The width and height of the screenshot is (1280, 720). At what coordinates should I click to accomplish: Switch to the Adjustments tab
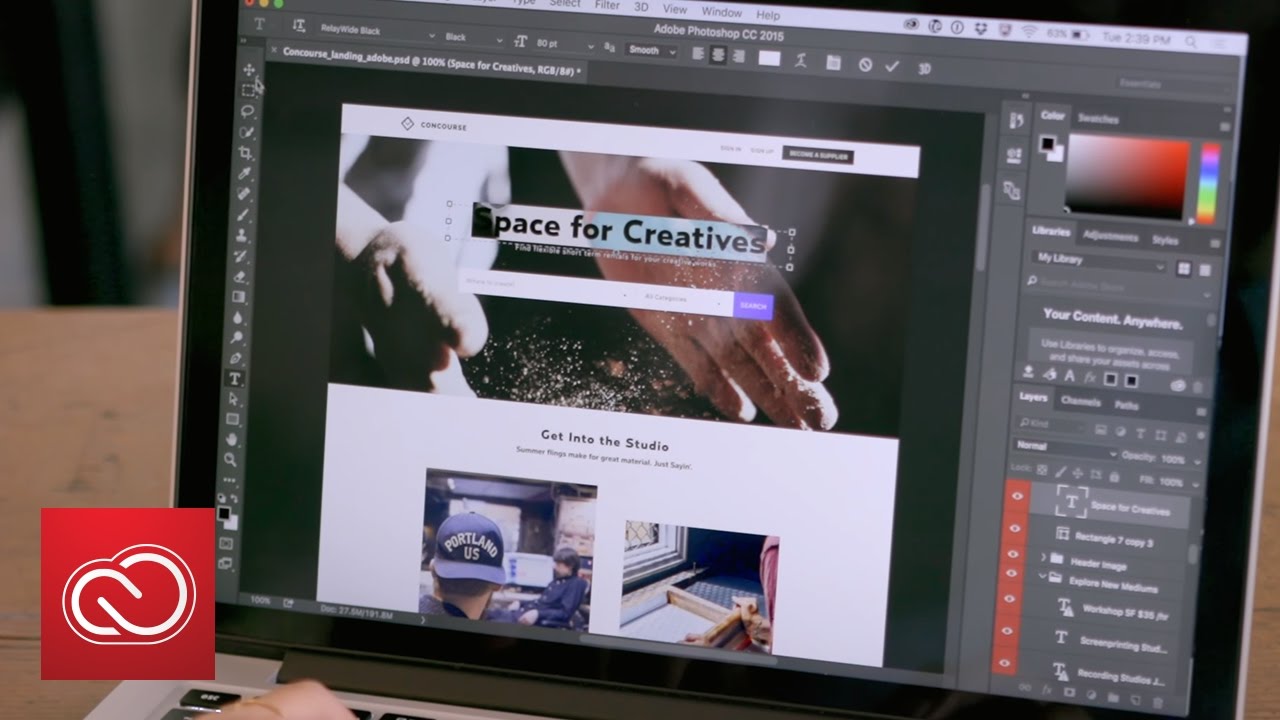tap(1111, 237)
